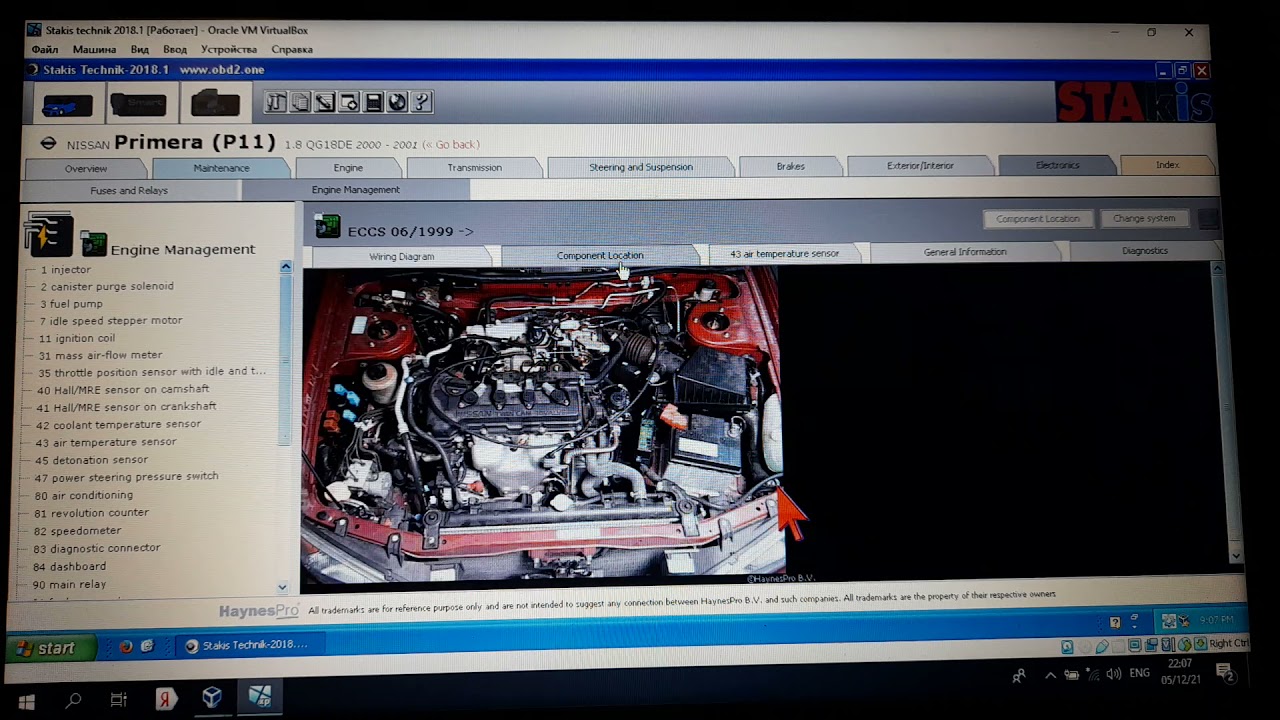Open Task View on Windows taskbar
Viewport: 1280px width, 720px height.
pos(118,700)
